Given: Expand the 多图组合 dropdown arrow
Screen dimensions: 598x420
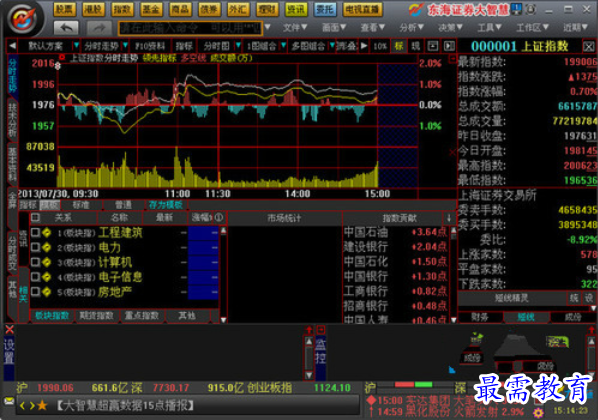Looking at the screenshot, I should click(x=332, y=46).
